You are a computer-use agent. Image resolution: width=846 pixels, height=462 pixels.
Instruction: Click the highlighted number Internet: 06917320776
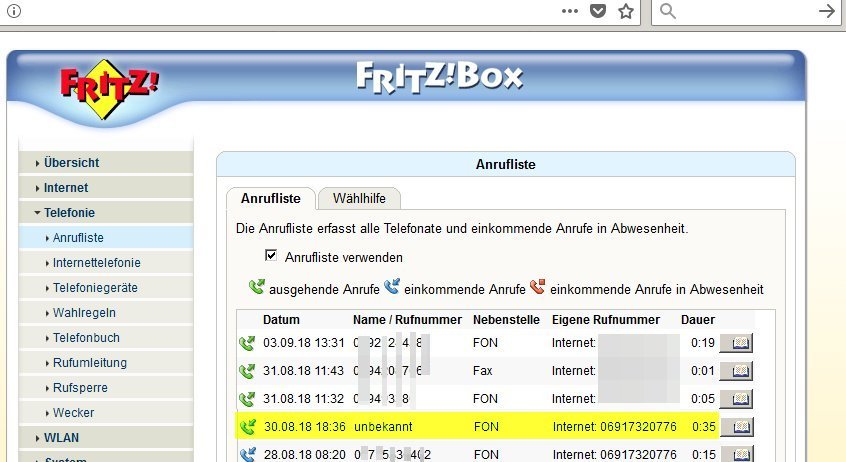[615, 427]
